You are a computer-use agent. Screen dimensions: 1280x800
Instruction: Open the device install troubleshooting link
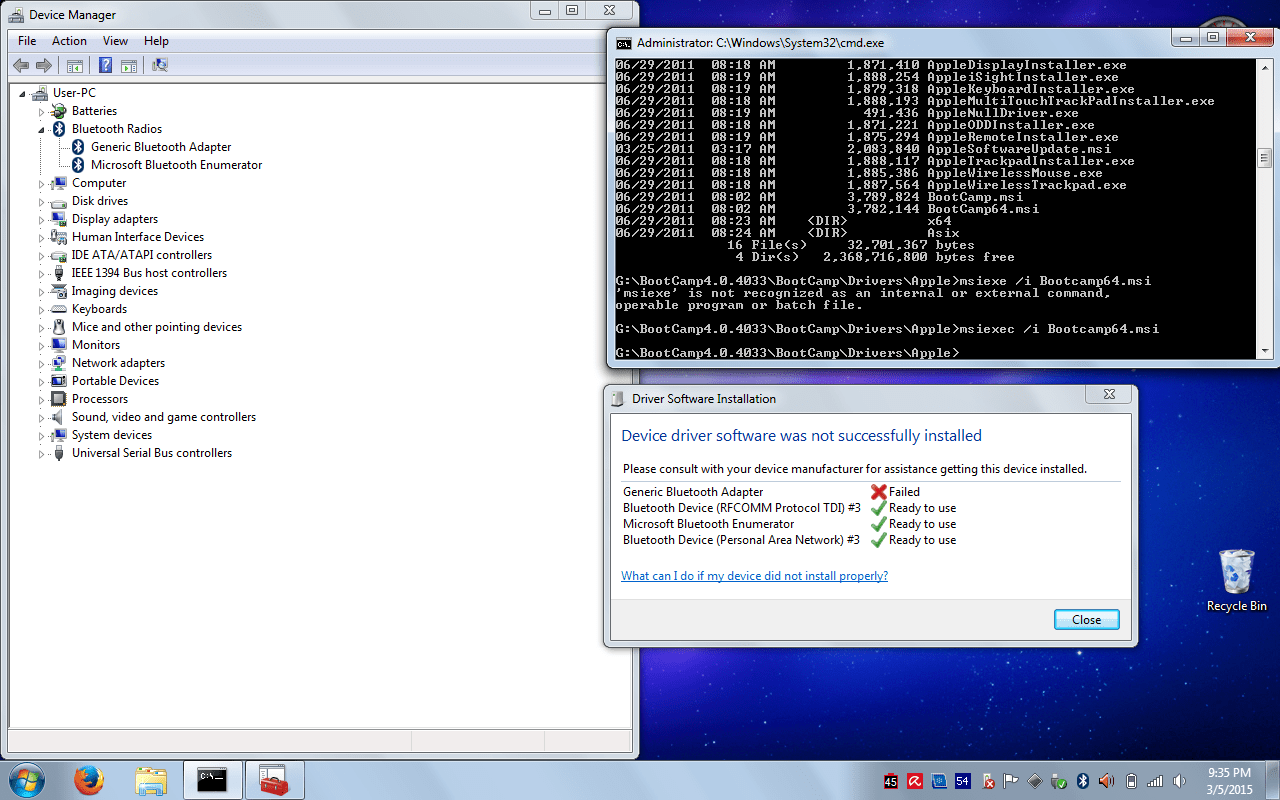(x=752, y=576)
